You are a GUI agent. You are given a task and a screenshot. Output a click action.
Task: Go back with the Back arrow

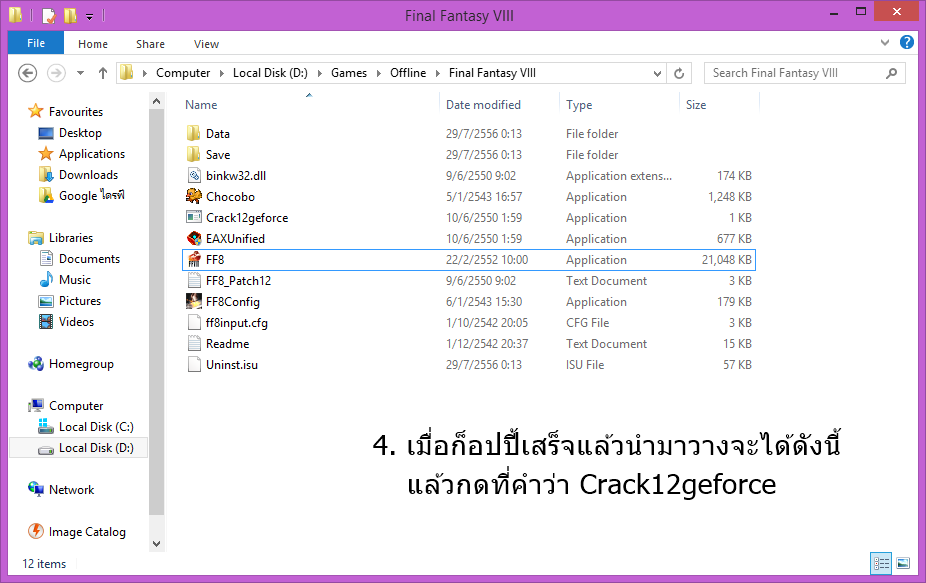28,73
